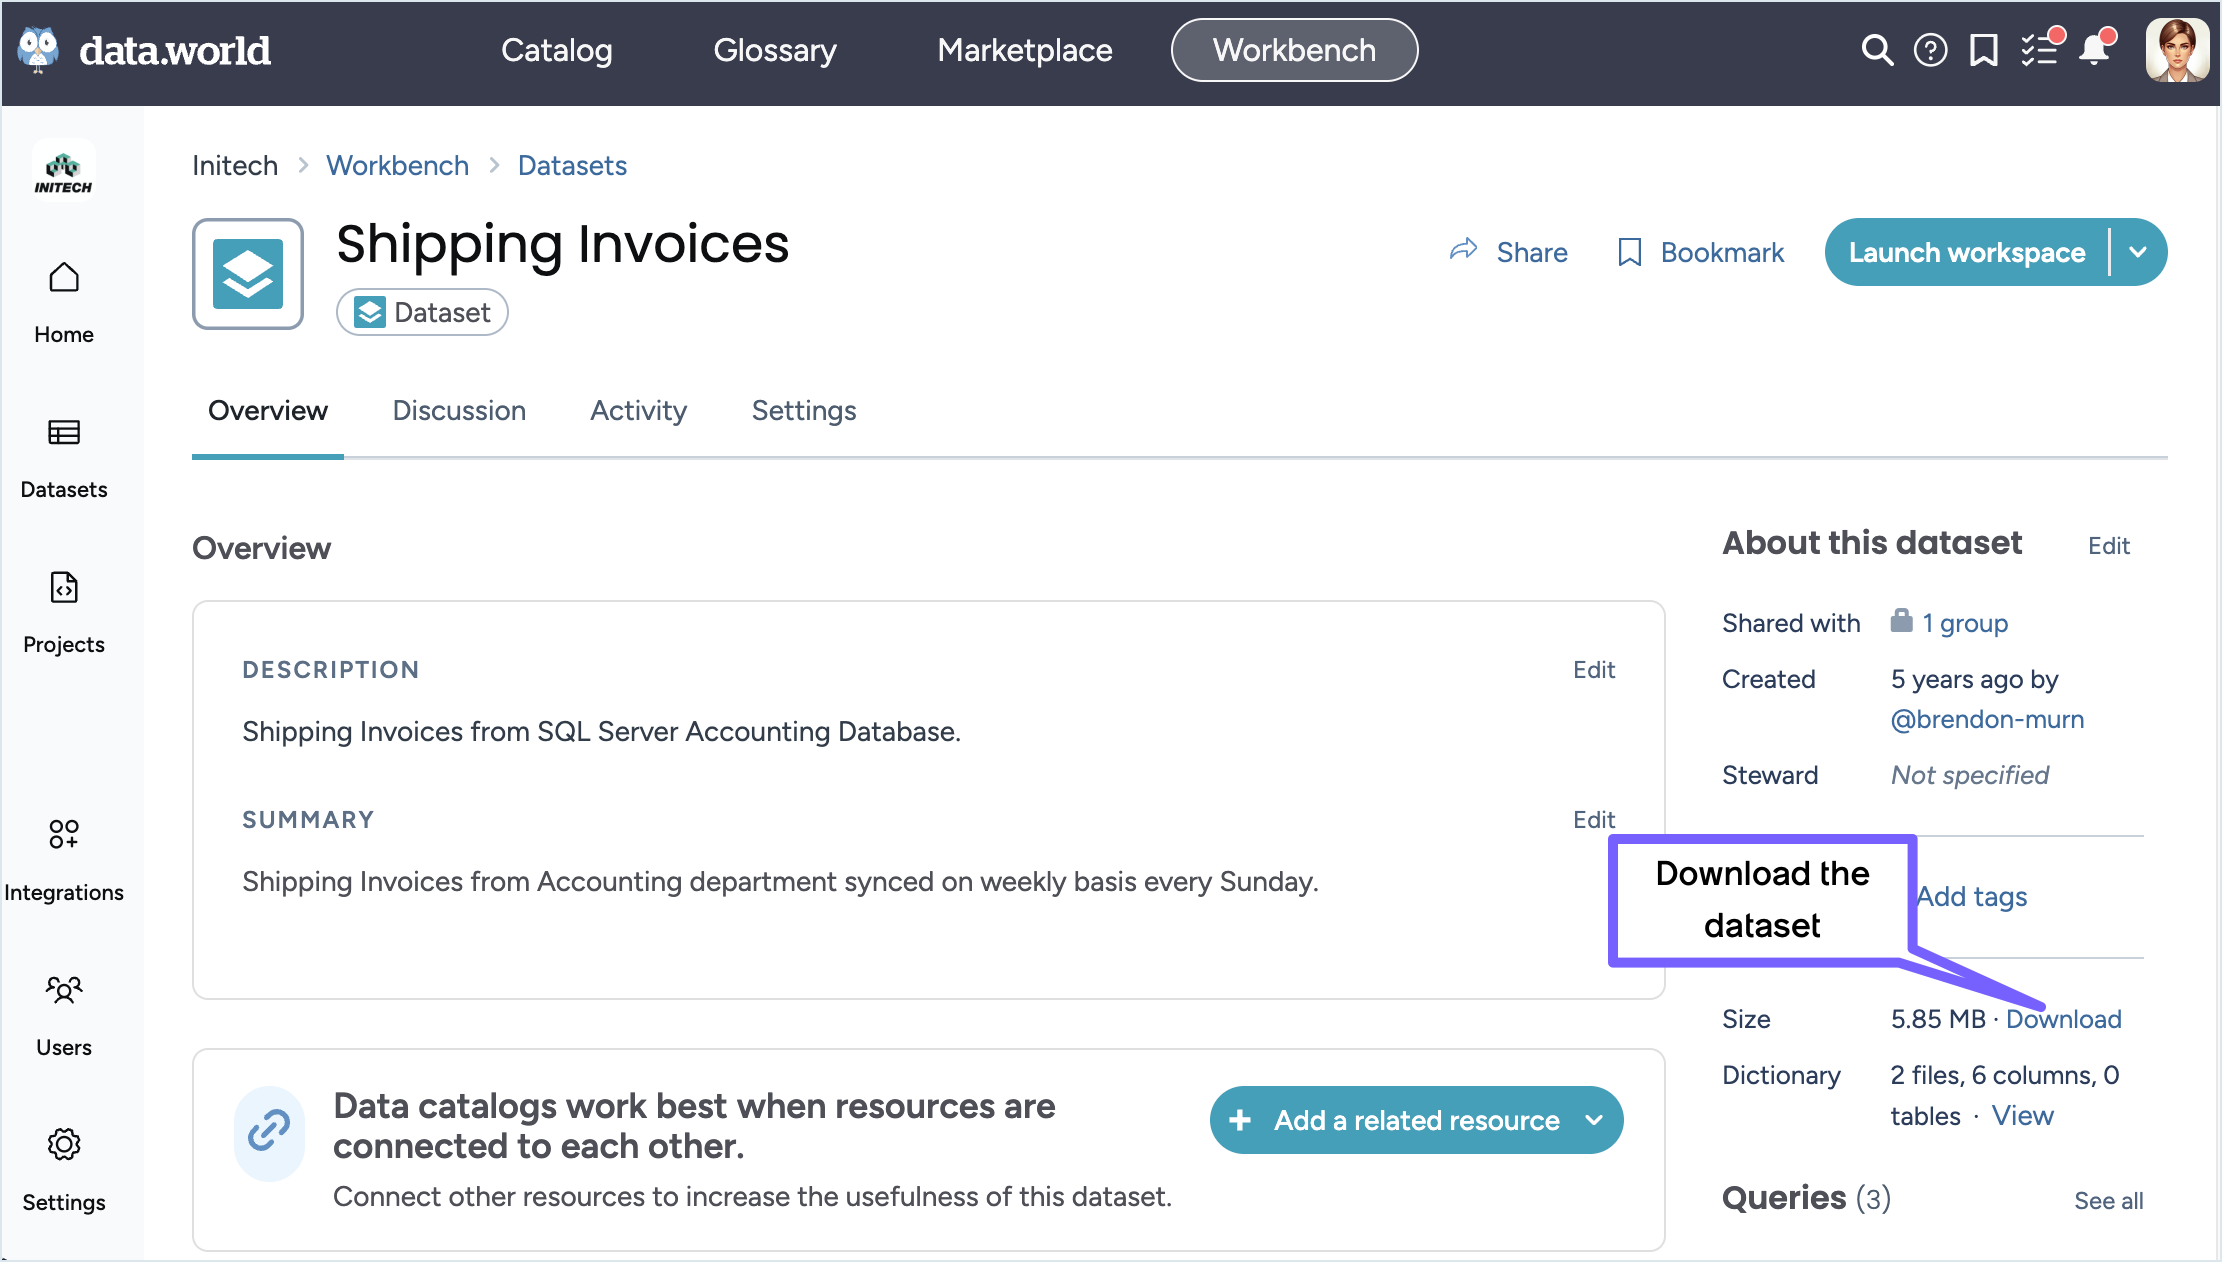Click the Bookmark flag icon
The height and width of the screenshot is (1262, 2222).
point(1630,252)
